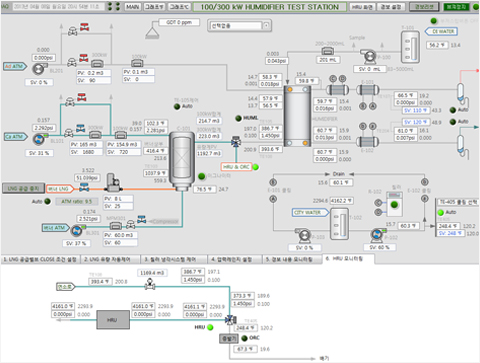Switch to the 6. HRU monitoring tab
The height and width of the screenshot is (363, 480).
[348, 259]
